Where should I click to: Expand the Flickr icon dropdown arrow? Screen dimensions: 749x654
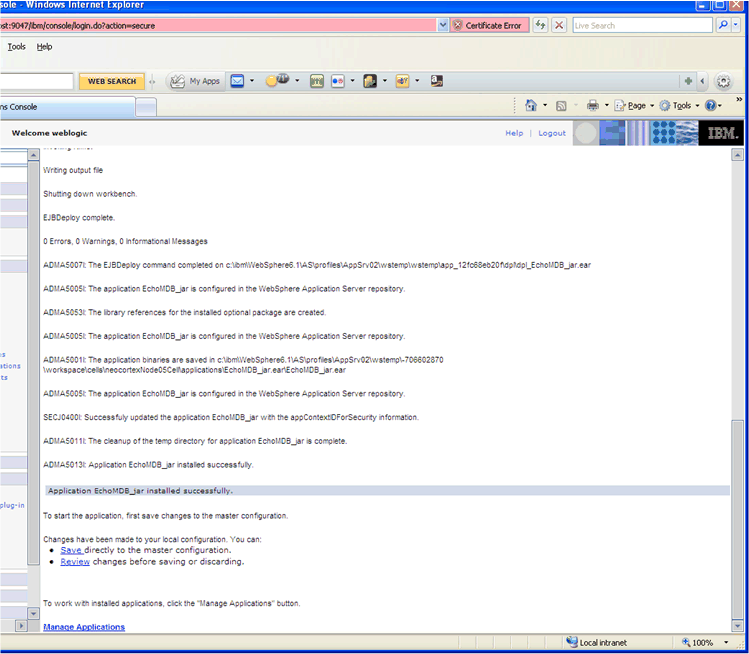pyautogui.click(x=353, y=81)
